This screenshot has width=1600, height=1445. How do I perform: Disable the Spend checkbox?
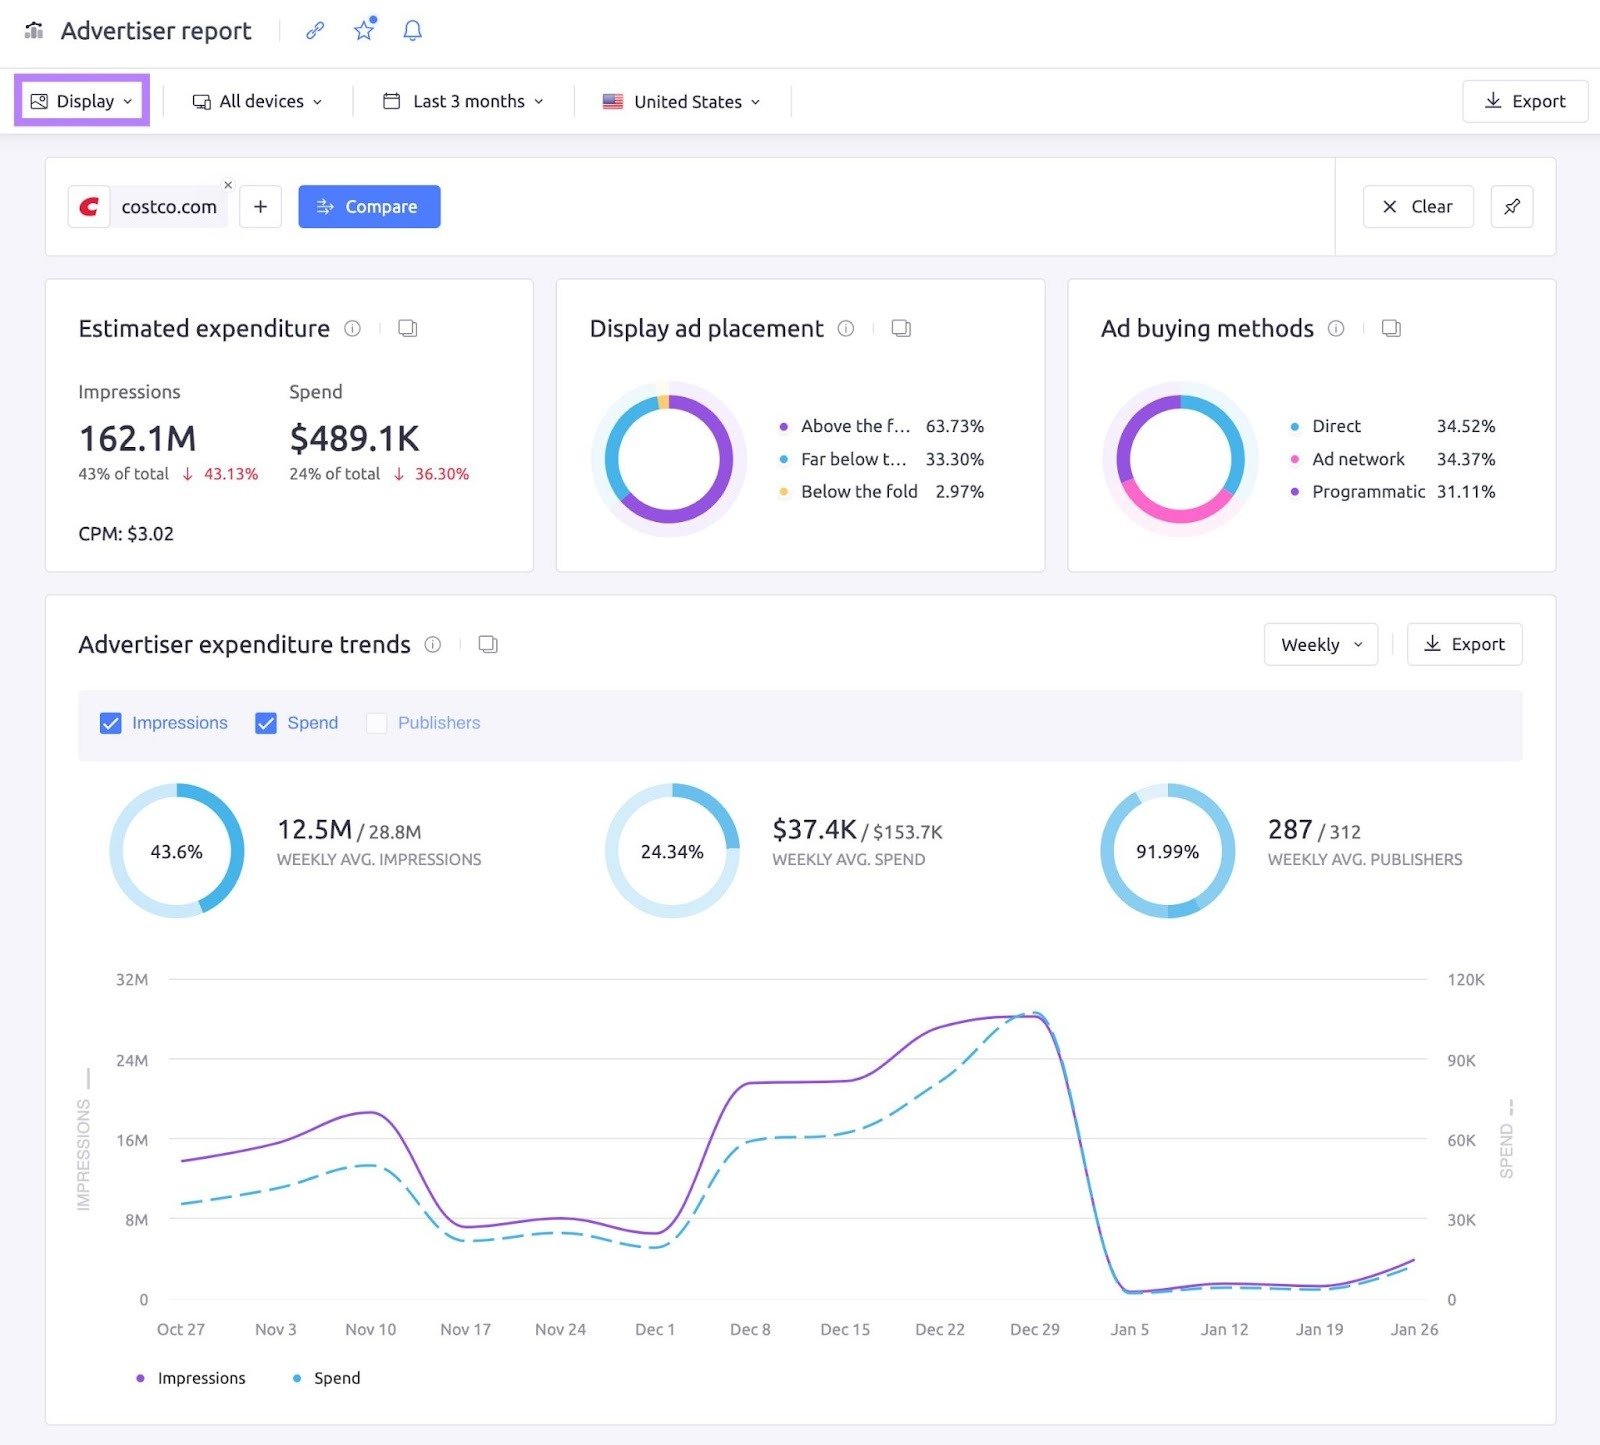(266, 723)
